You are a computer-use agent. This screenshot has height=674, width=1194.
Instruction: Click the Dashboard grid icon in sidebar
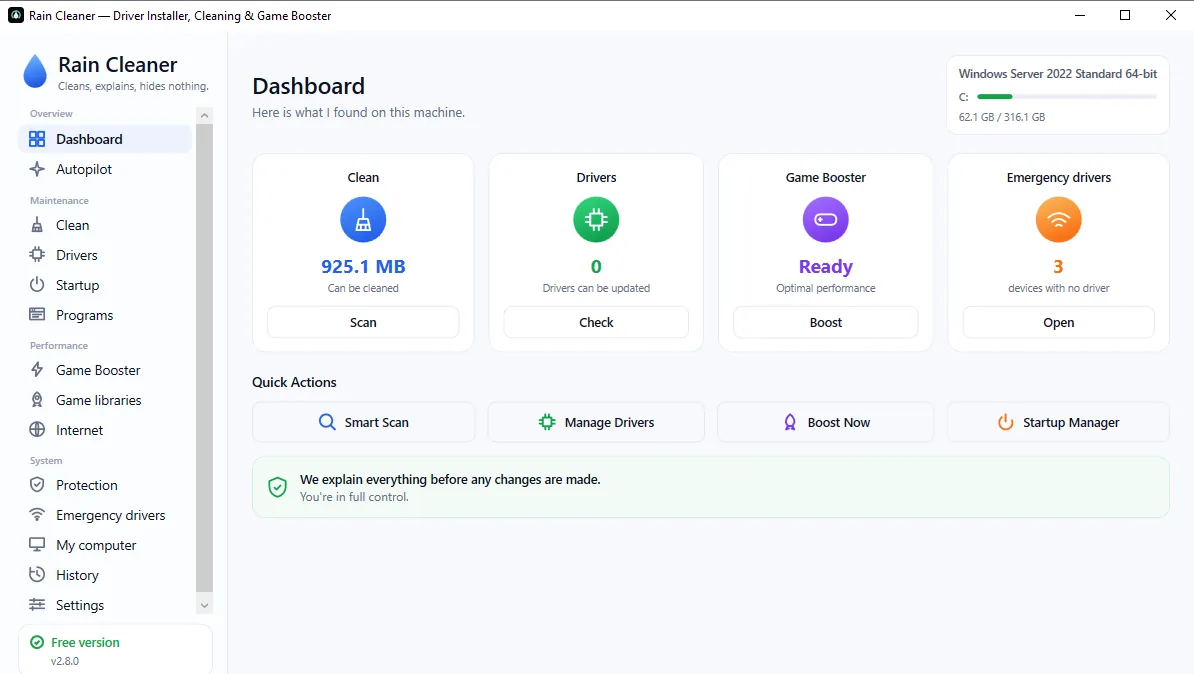coord(37,139)
